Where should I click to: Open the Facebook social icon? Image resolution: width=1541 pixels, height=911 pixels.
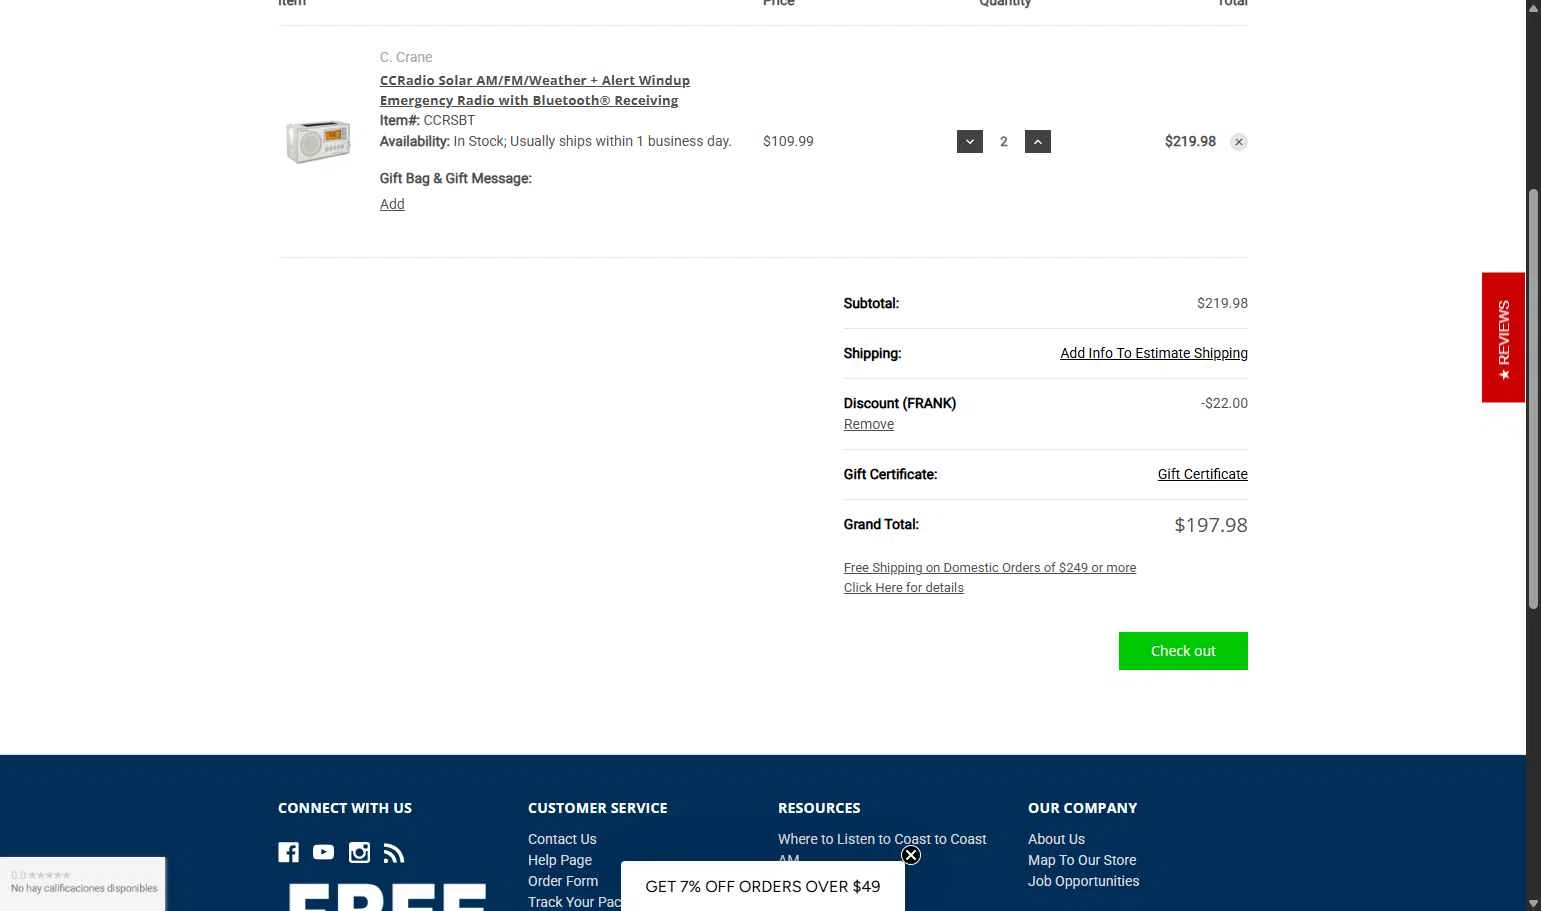(x=288, y=852)
